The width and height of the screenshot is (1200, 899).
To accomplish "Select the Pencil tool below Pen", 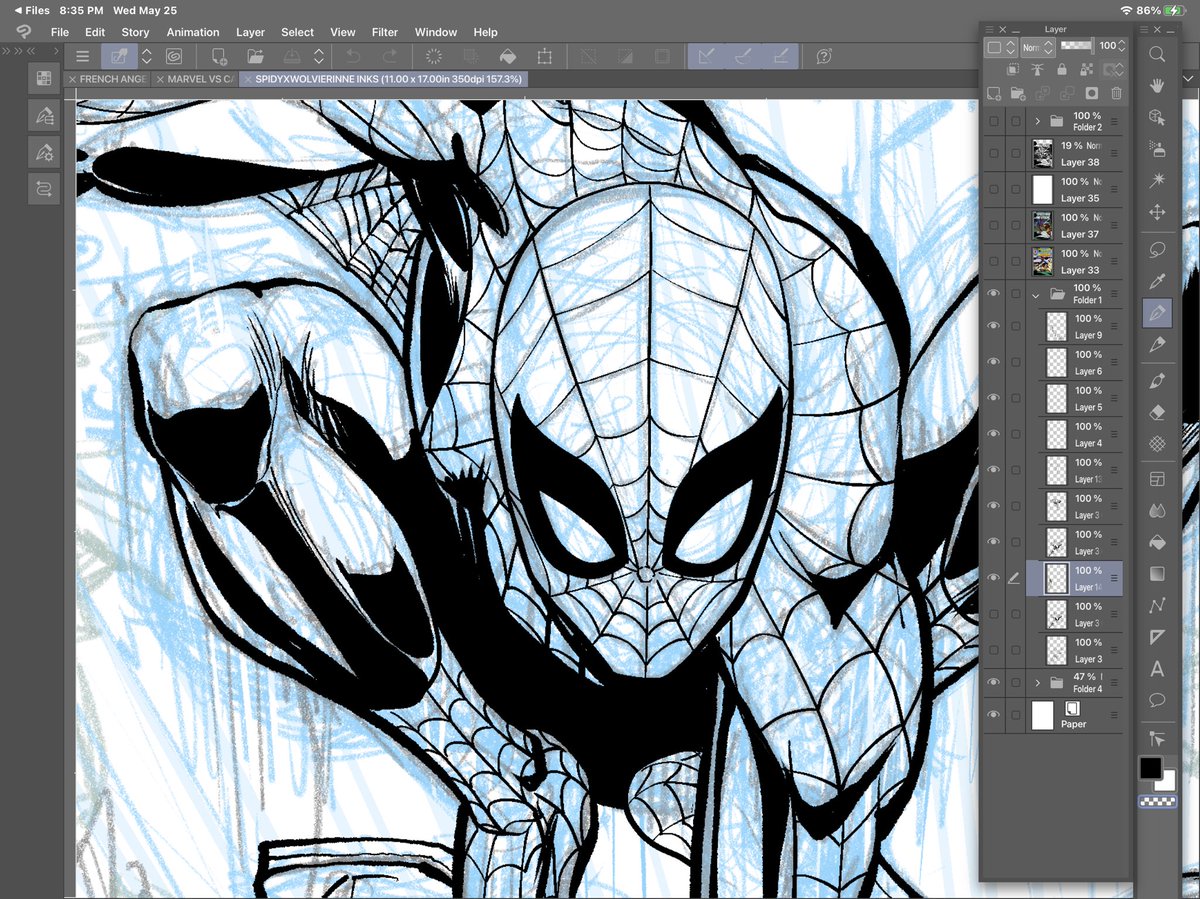I will point(1157,344).
